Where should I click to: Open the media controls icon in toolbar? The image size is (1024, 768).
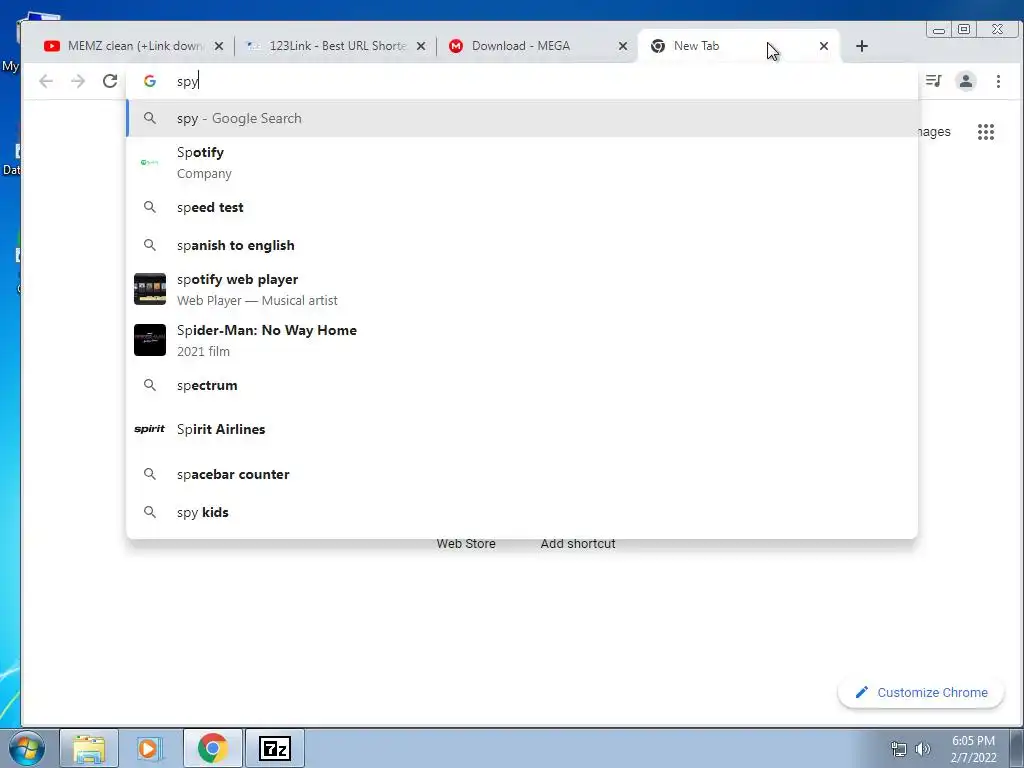[934, 81]
